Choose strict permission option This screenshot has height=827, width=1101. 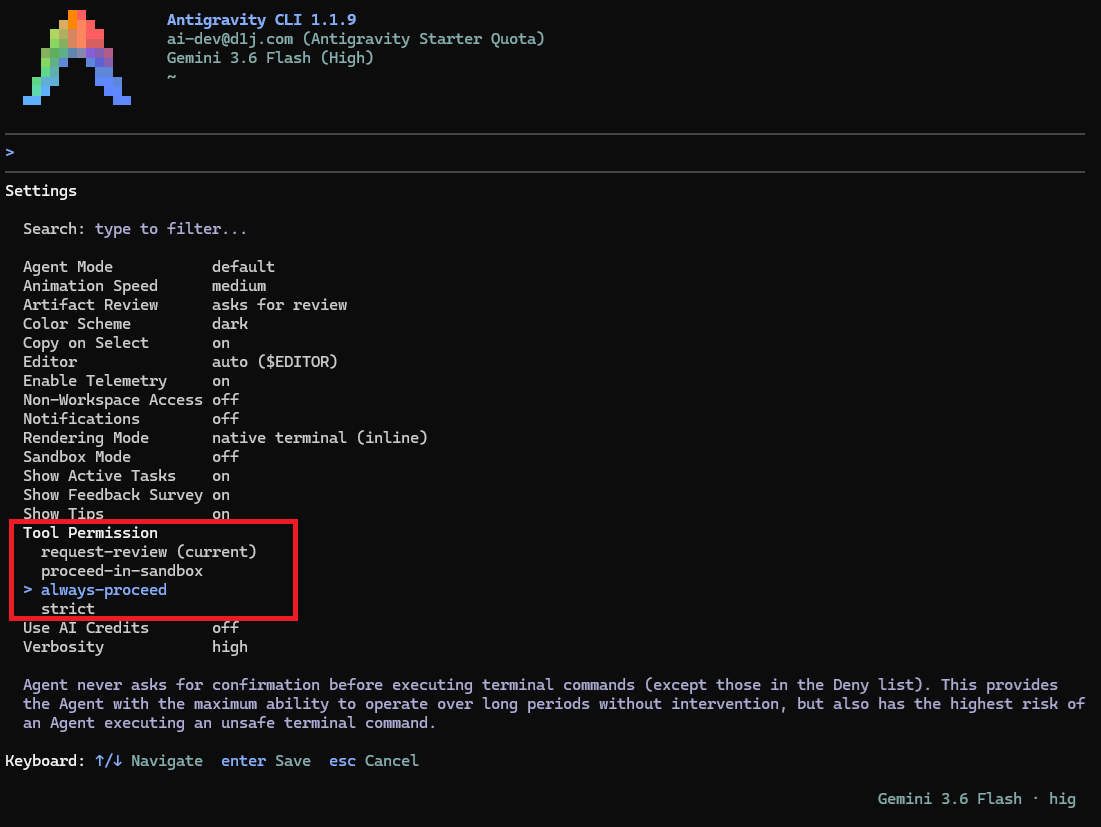tap(67, 609)
